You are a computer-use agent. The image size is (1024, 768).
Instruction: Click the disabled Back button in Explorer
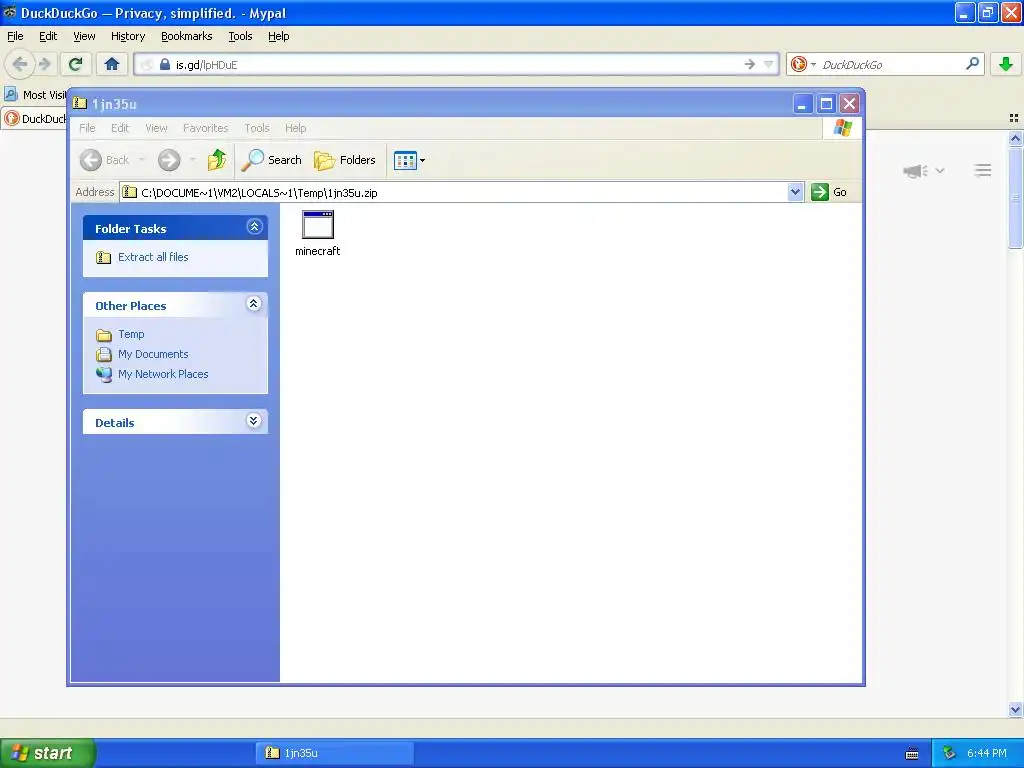(x=104, y=160)
